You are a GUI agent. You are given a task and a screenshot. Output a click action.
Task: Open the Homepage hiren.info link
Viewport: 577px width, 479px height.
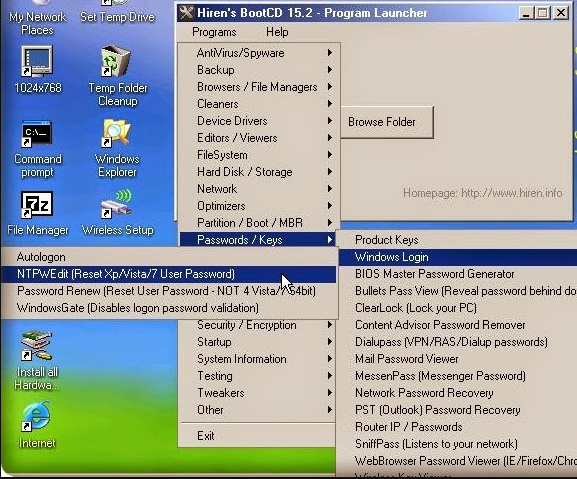coord(482,193)
